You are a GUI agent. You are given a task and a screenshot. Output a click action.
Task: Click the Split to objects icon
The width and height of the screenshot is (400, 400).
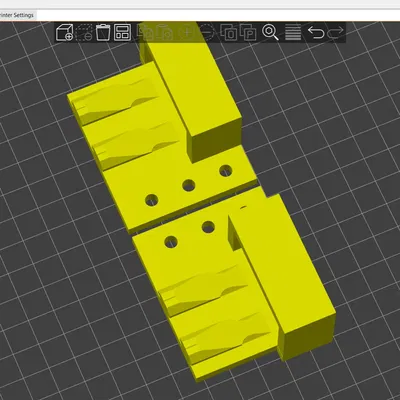pyautogui.click(x=229, y=32)
